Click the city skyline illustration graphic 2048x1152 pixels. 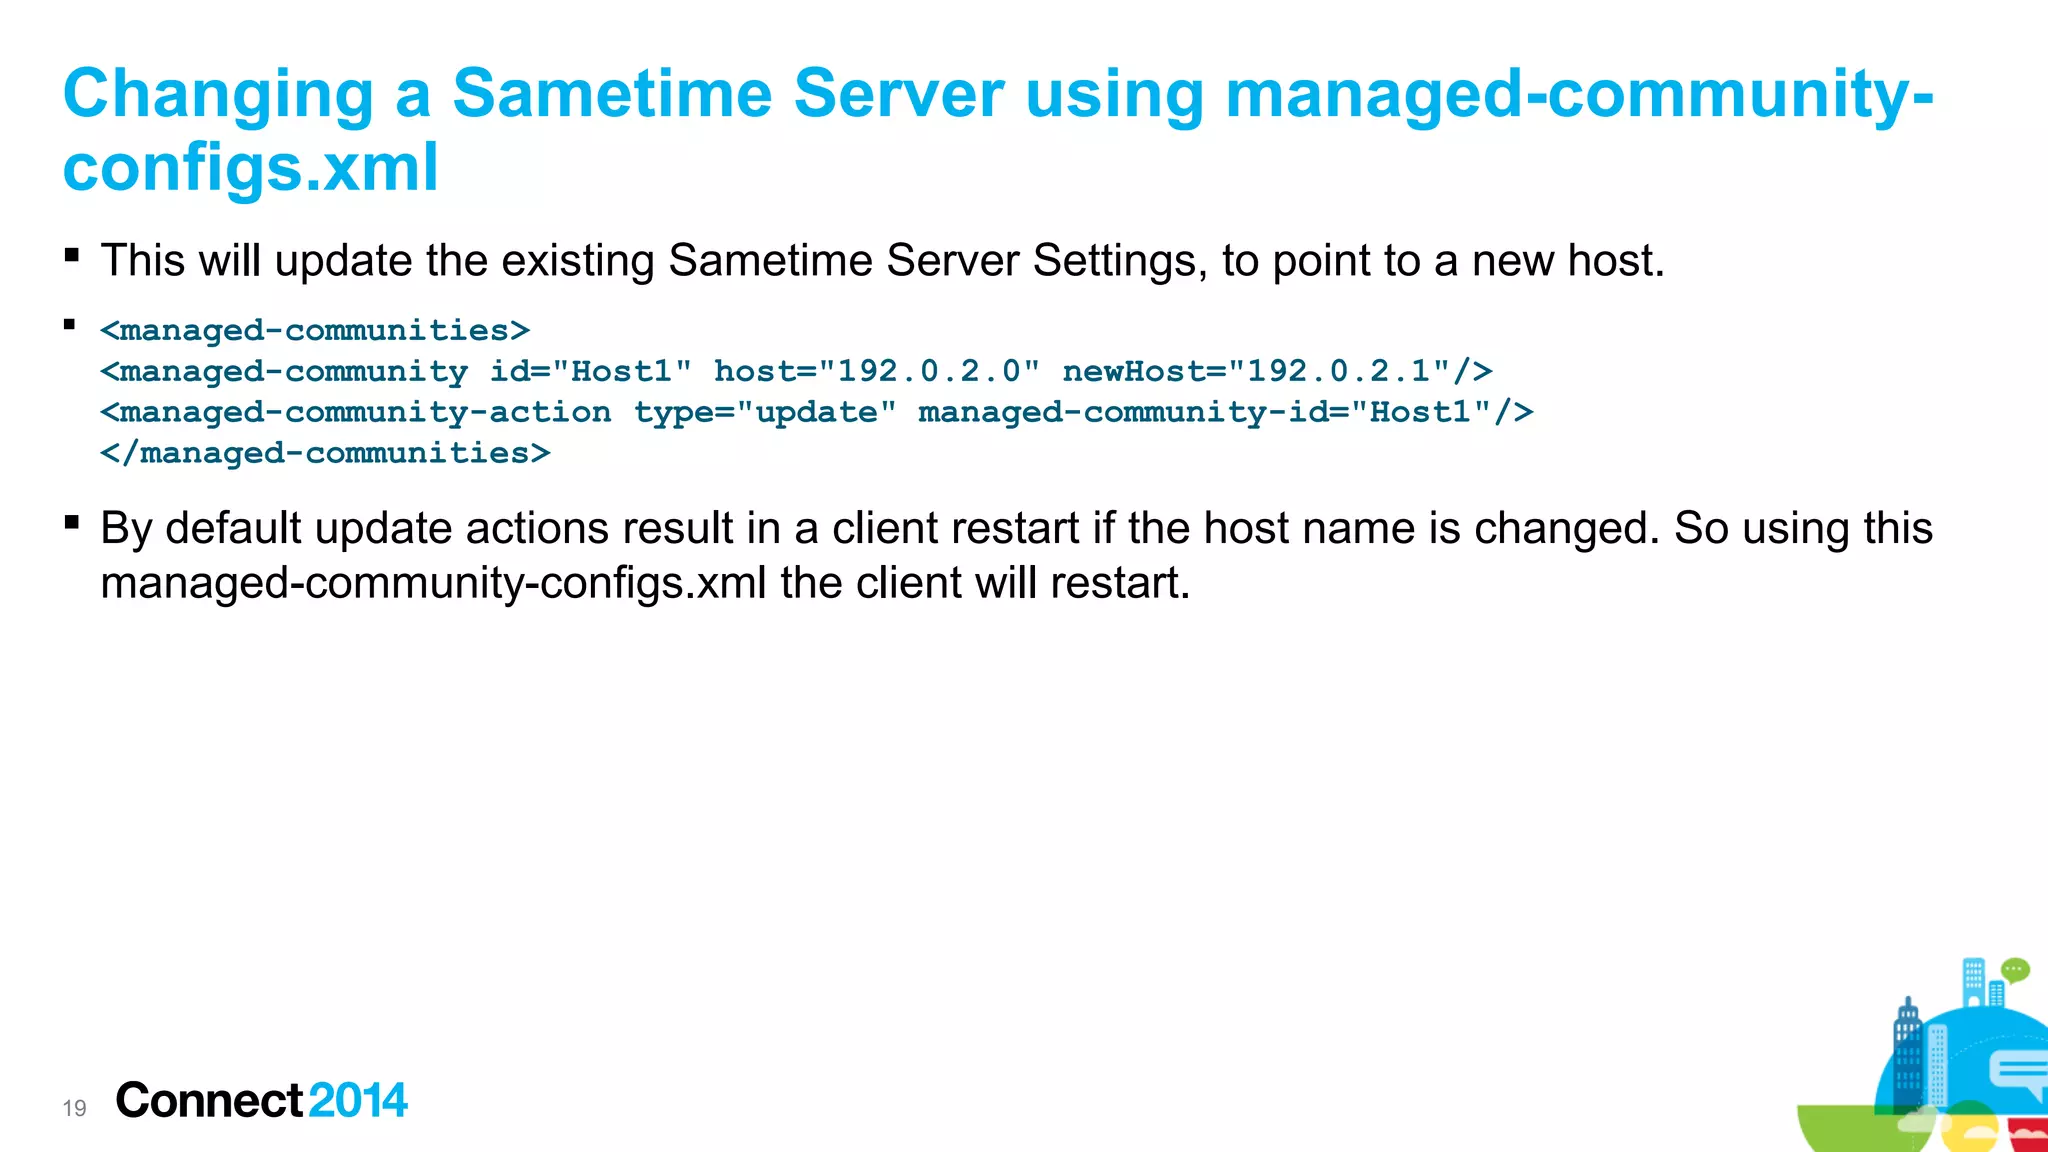point(1922,1055)
